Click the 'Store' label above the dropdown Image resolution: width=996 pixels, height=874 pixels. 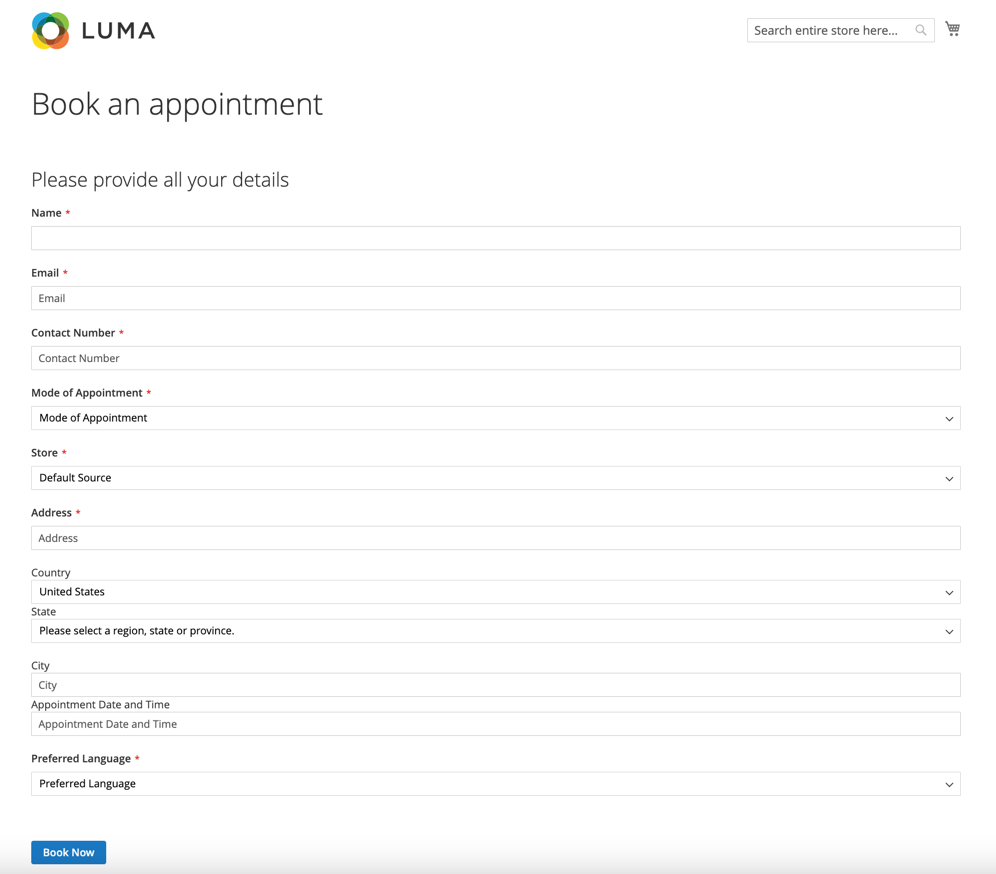44,453
